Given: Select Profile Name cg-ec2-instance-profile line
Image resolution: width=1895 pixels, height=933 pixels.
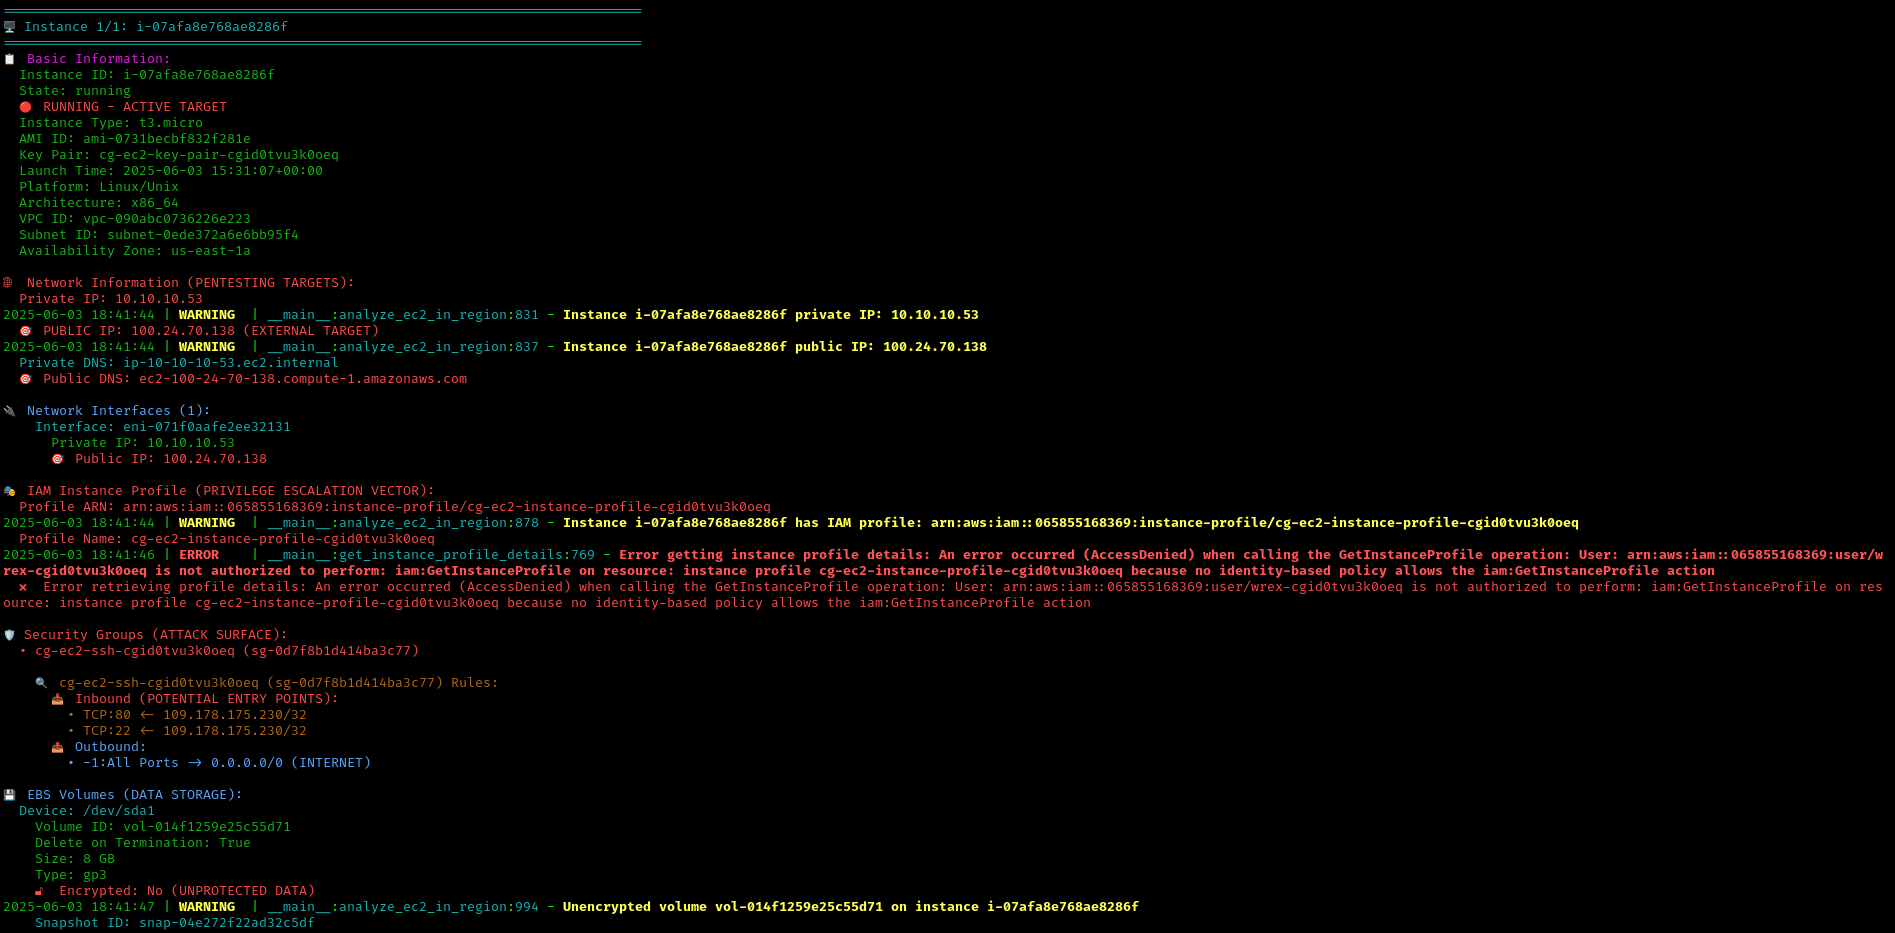Looking at the screenshot, I should point(227,539).
